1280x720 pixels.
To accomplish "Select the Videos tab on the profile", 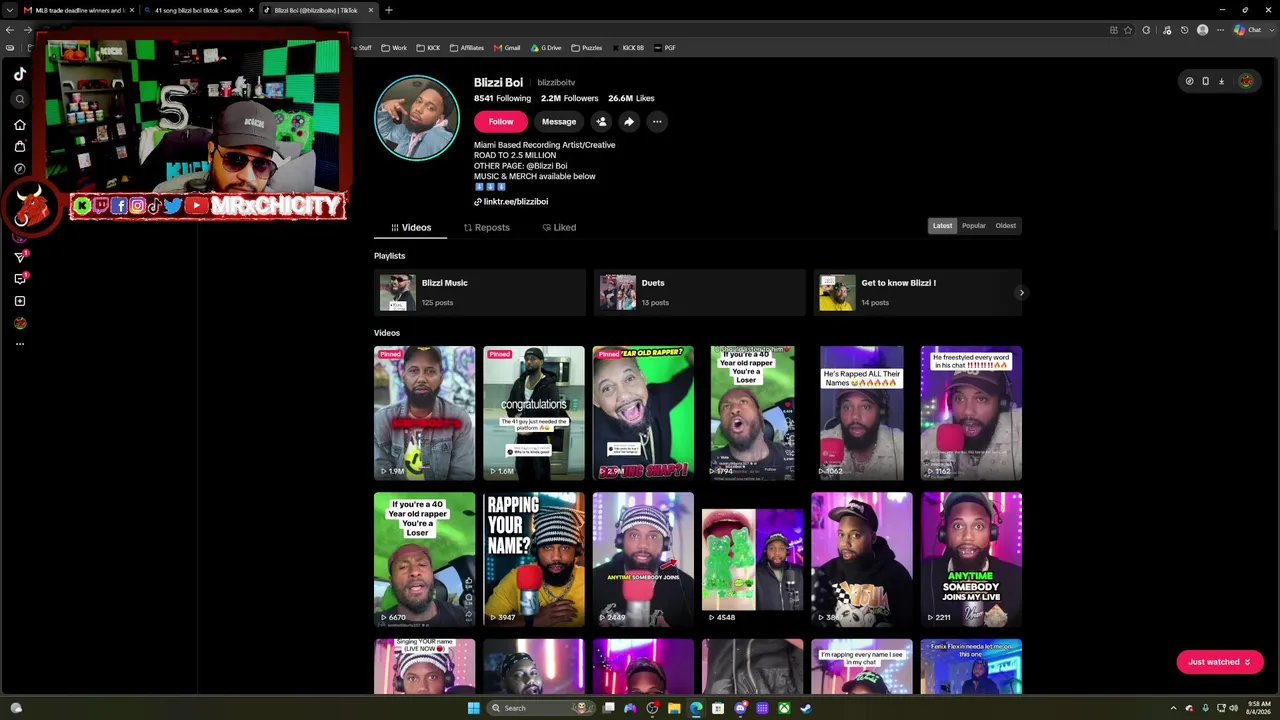I will coord(411,227).
